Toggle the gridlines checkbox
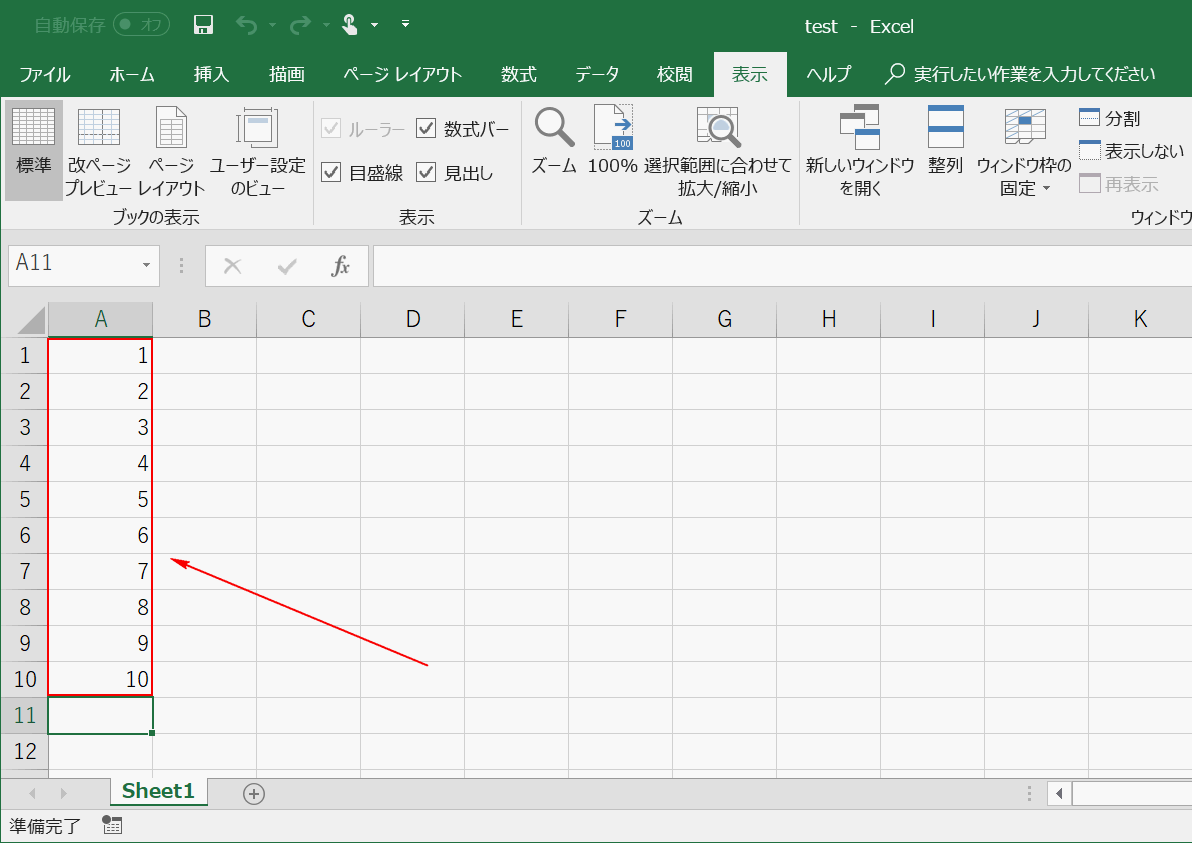 tap(331, 172)
